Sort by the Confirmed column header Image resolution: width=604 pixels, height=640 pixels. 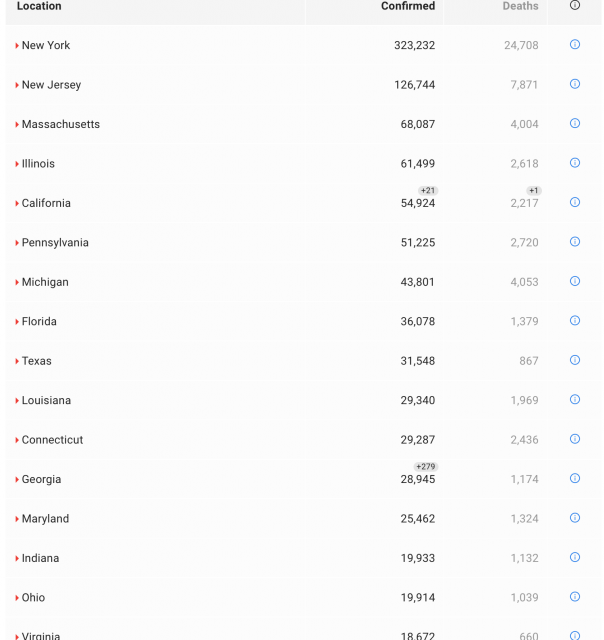(x=408, y=6)
